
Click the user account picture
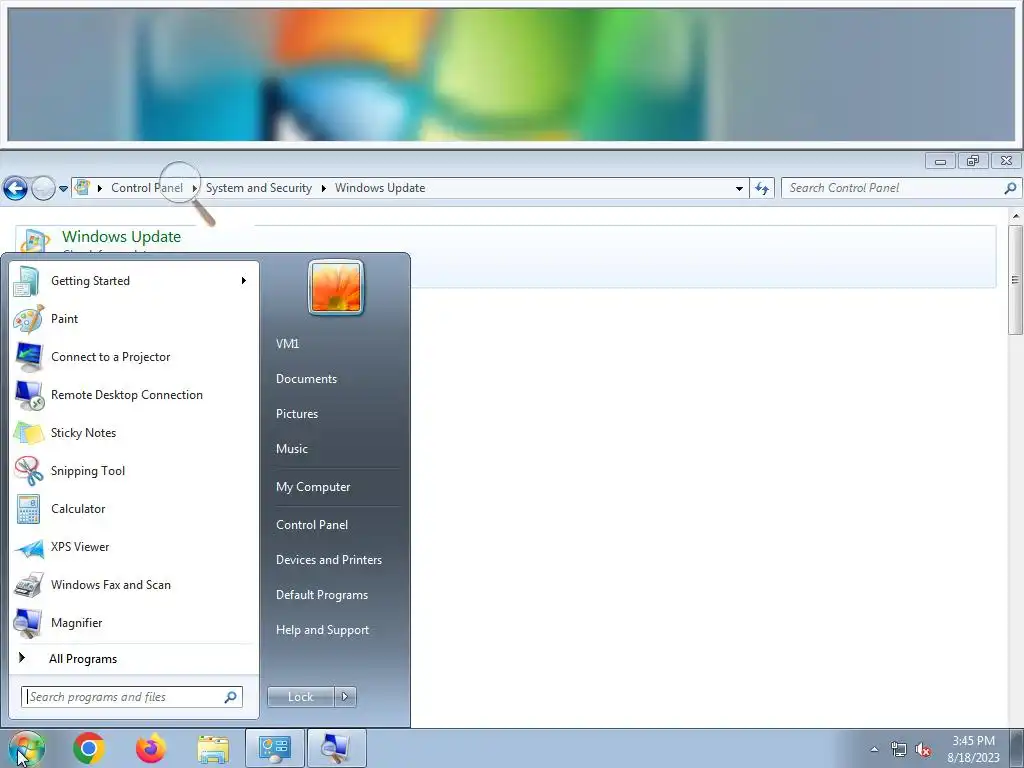(336, 287)
